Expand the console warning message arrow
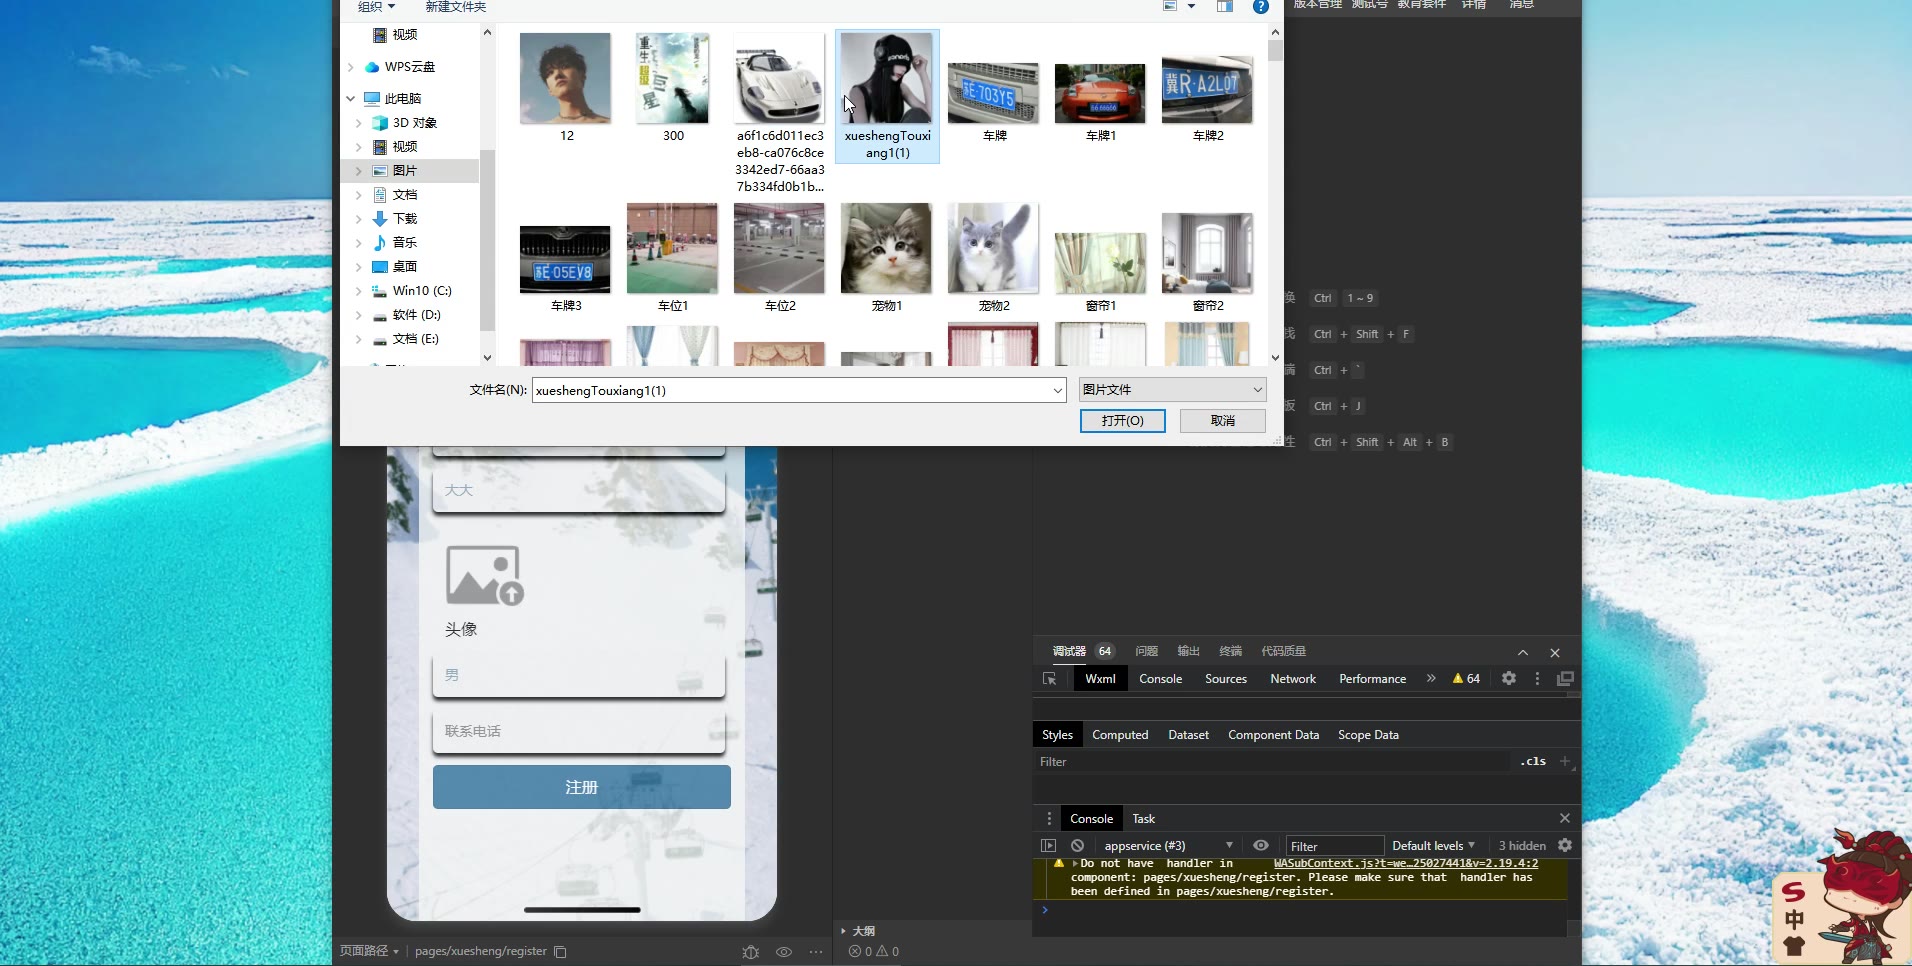 point(1075,863)
